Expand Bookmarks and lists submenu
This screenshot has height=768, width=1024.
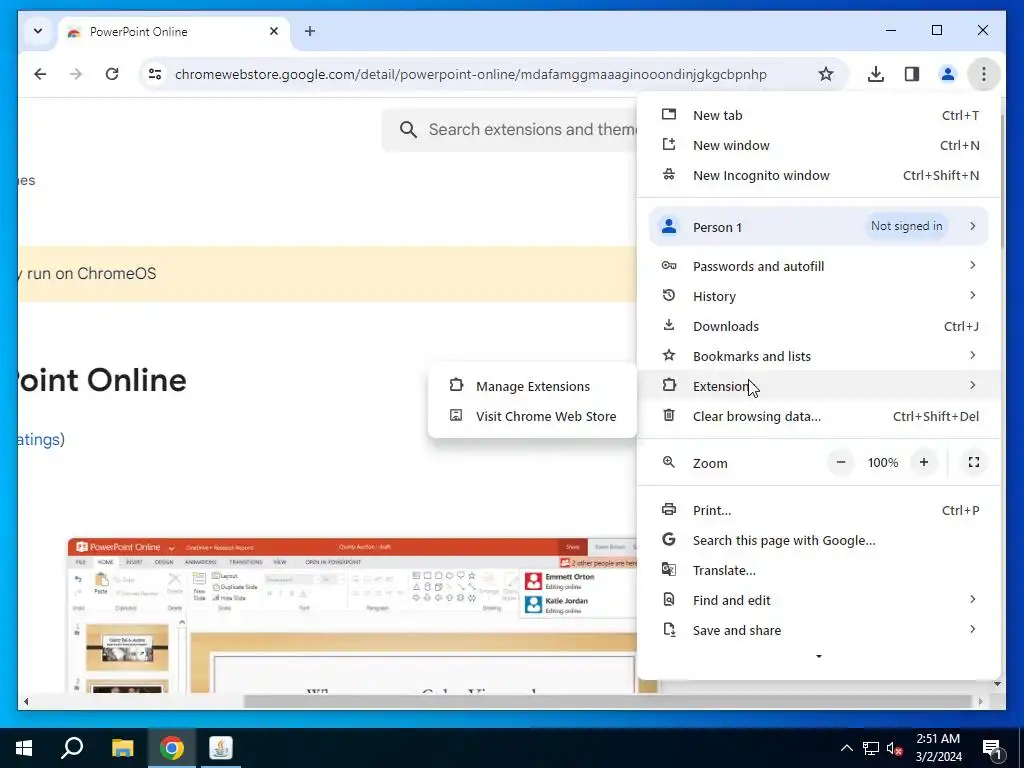(819, 356)
